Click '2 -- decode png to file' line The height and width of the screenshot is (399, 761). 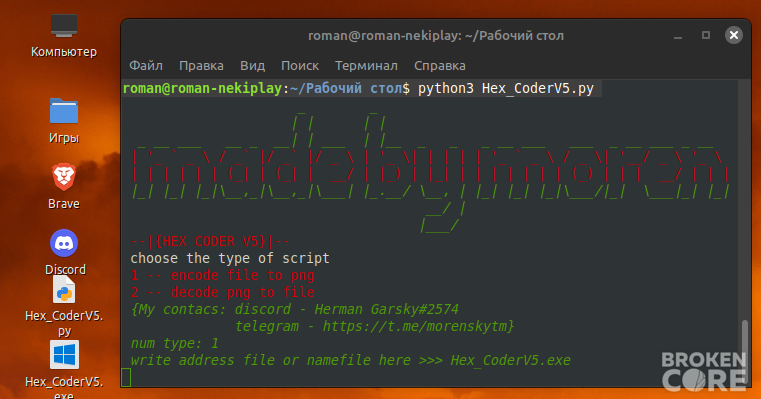[222, 292]
